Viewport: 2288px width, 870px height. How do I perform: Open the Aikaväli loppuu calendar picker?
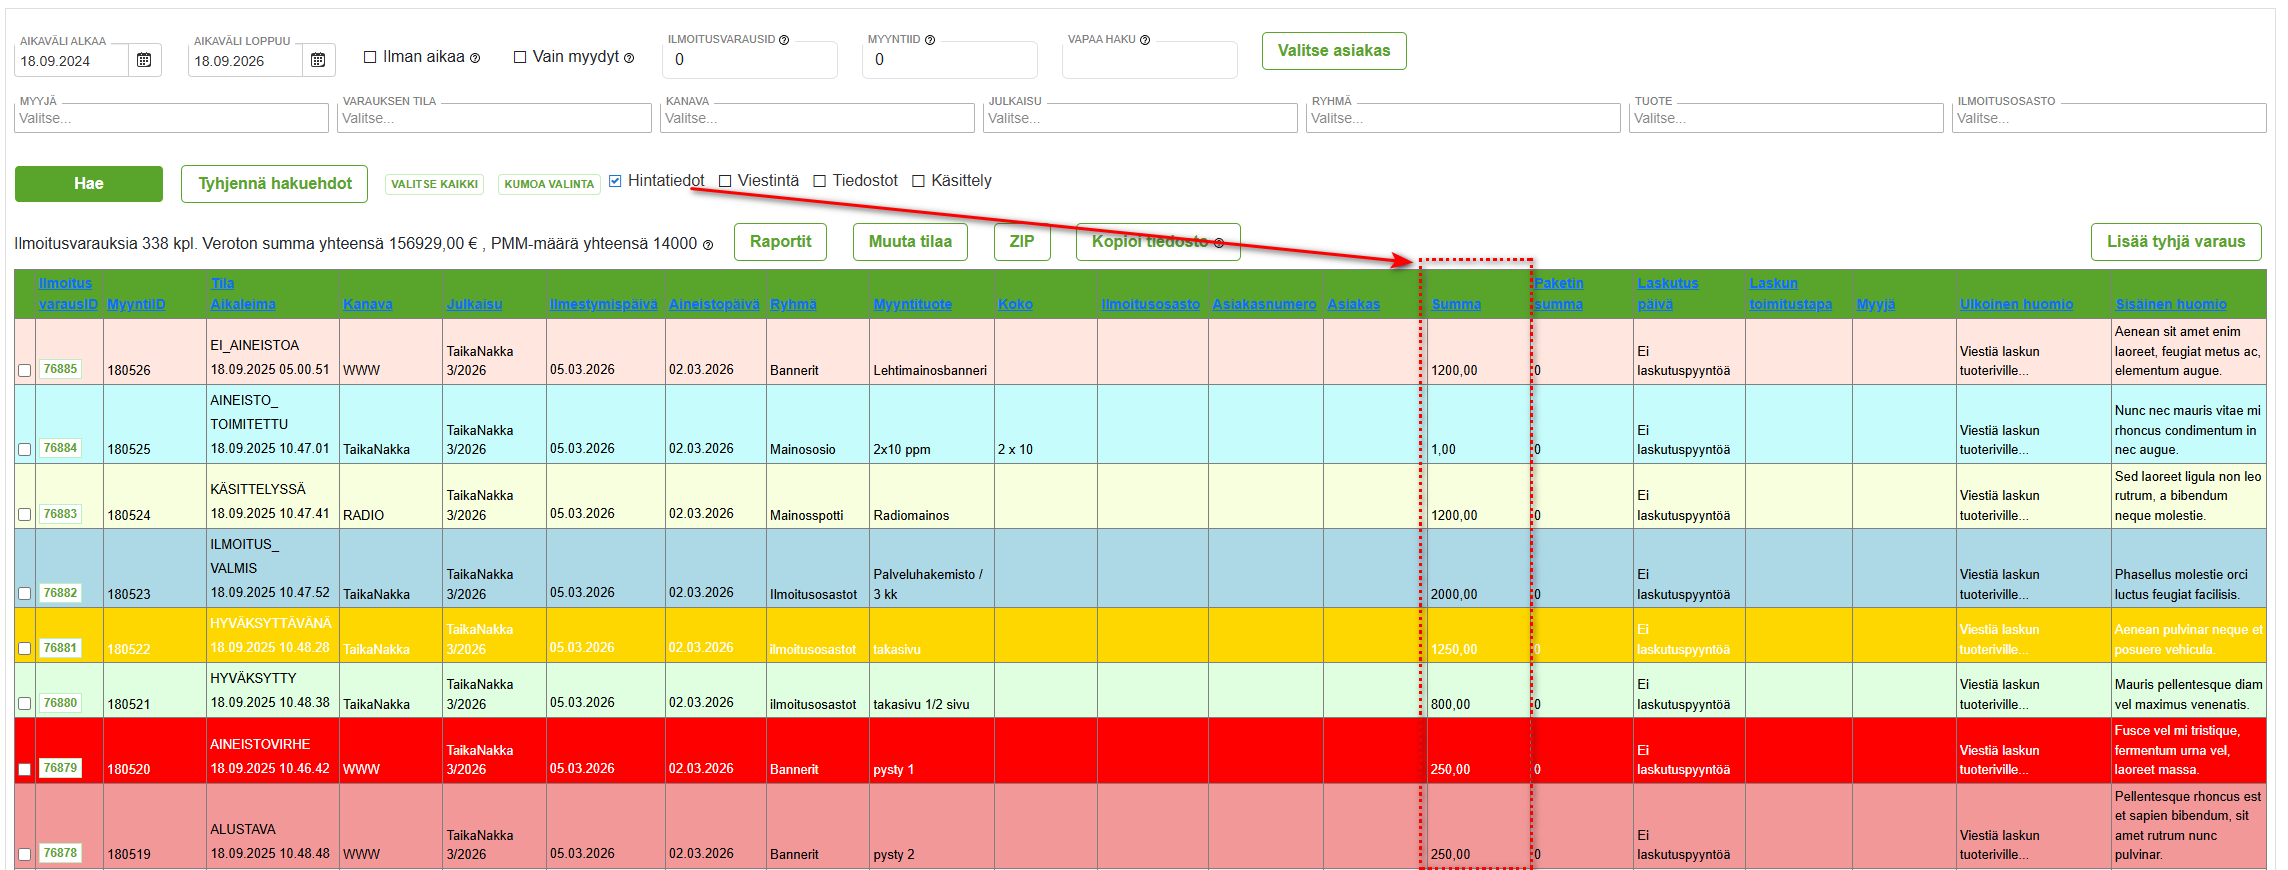tap(318, 61)
